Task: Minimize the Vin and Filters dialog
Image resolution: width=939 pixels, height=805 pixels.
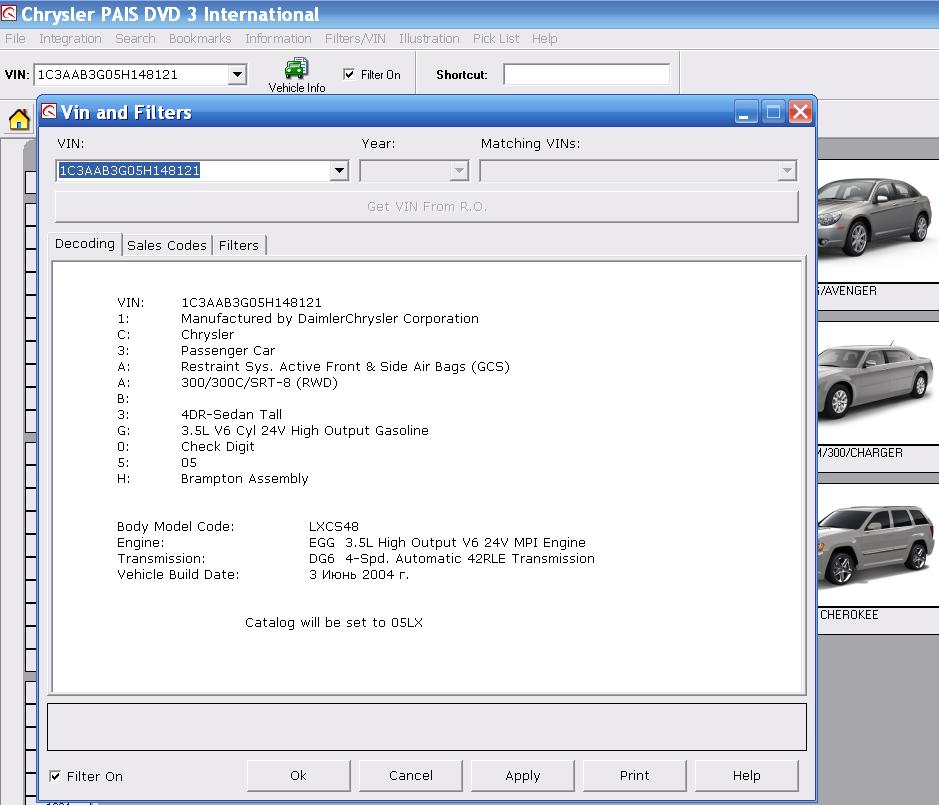Action: point(746,112)
